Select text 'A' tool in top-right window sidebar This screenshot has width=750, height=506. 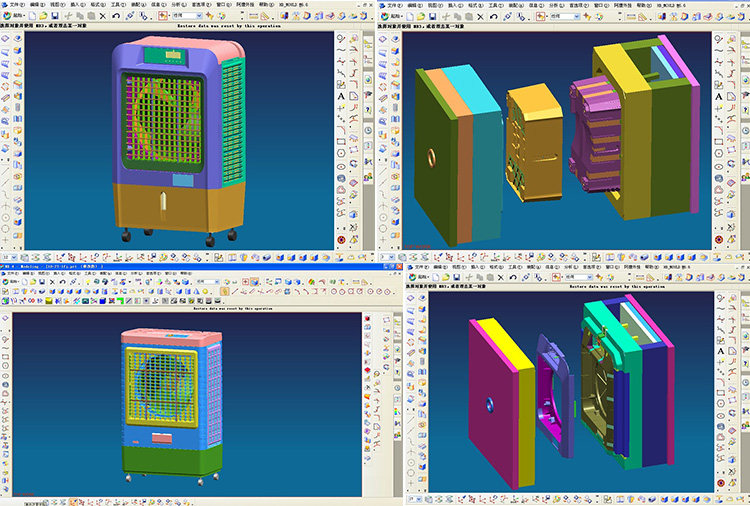(718, 96)
